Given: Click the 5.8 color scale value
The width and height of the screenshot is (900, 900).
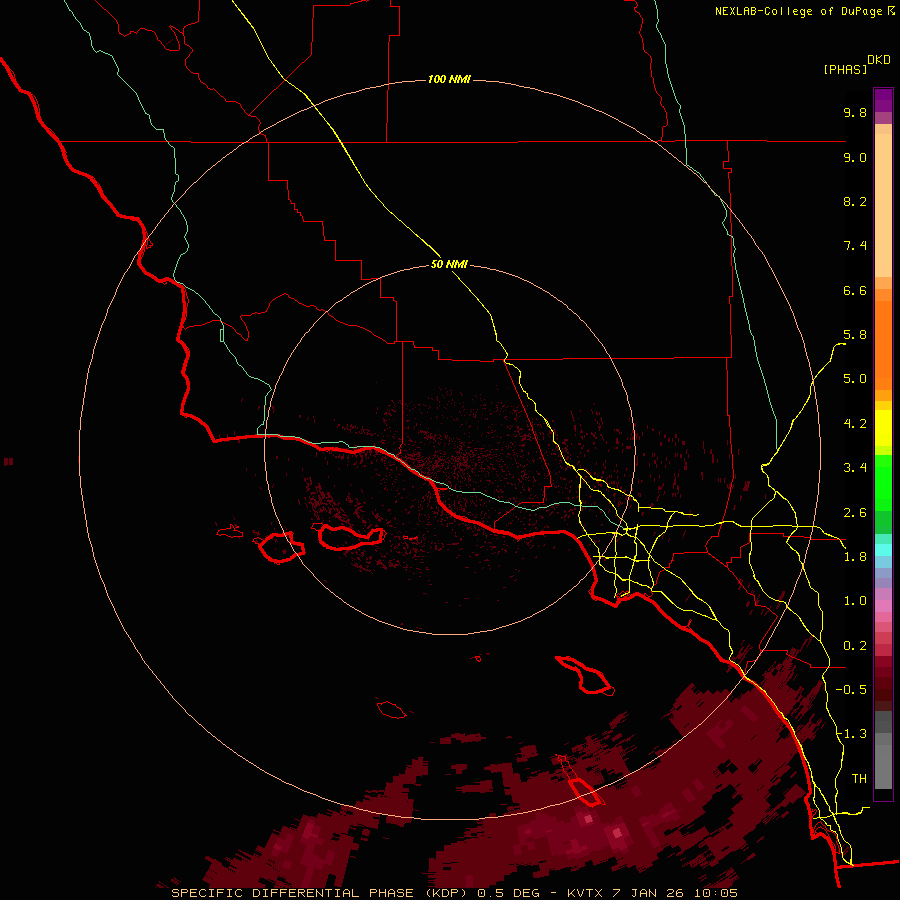Looking at the screenshot, I should tap(855, 335).
